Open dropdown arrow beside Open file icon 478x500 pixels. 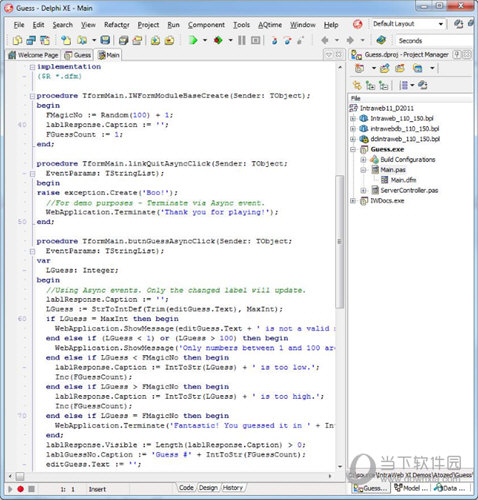click(x=94, y=40)
